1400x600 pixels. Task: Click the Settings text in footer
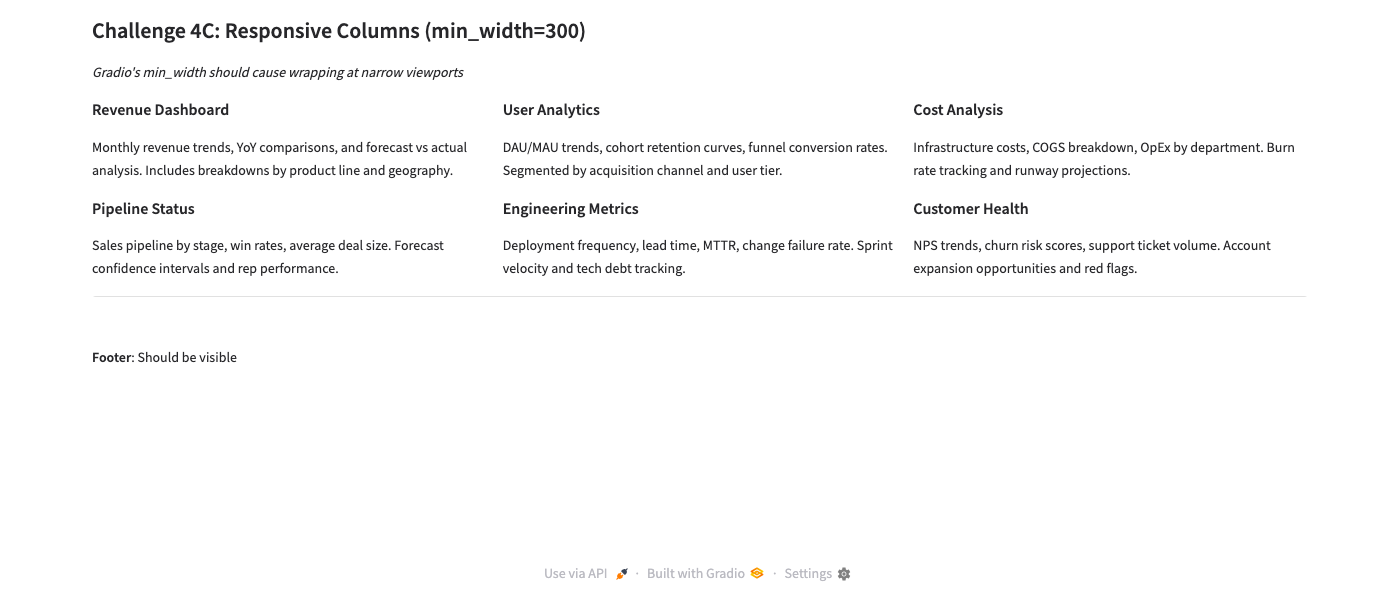click(x=808, y=574)
